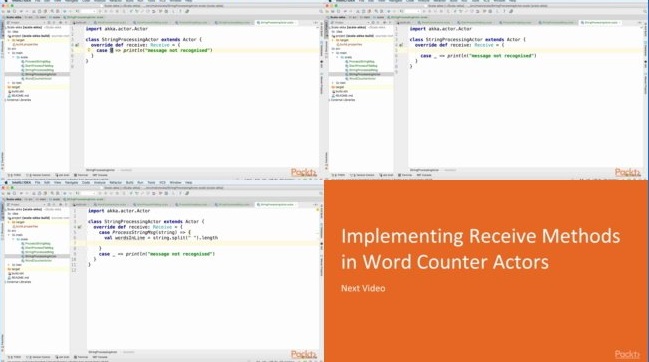Click the lightbulb intention icon beside case line

(89, 50)
